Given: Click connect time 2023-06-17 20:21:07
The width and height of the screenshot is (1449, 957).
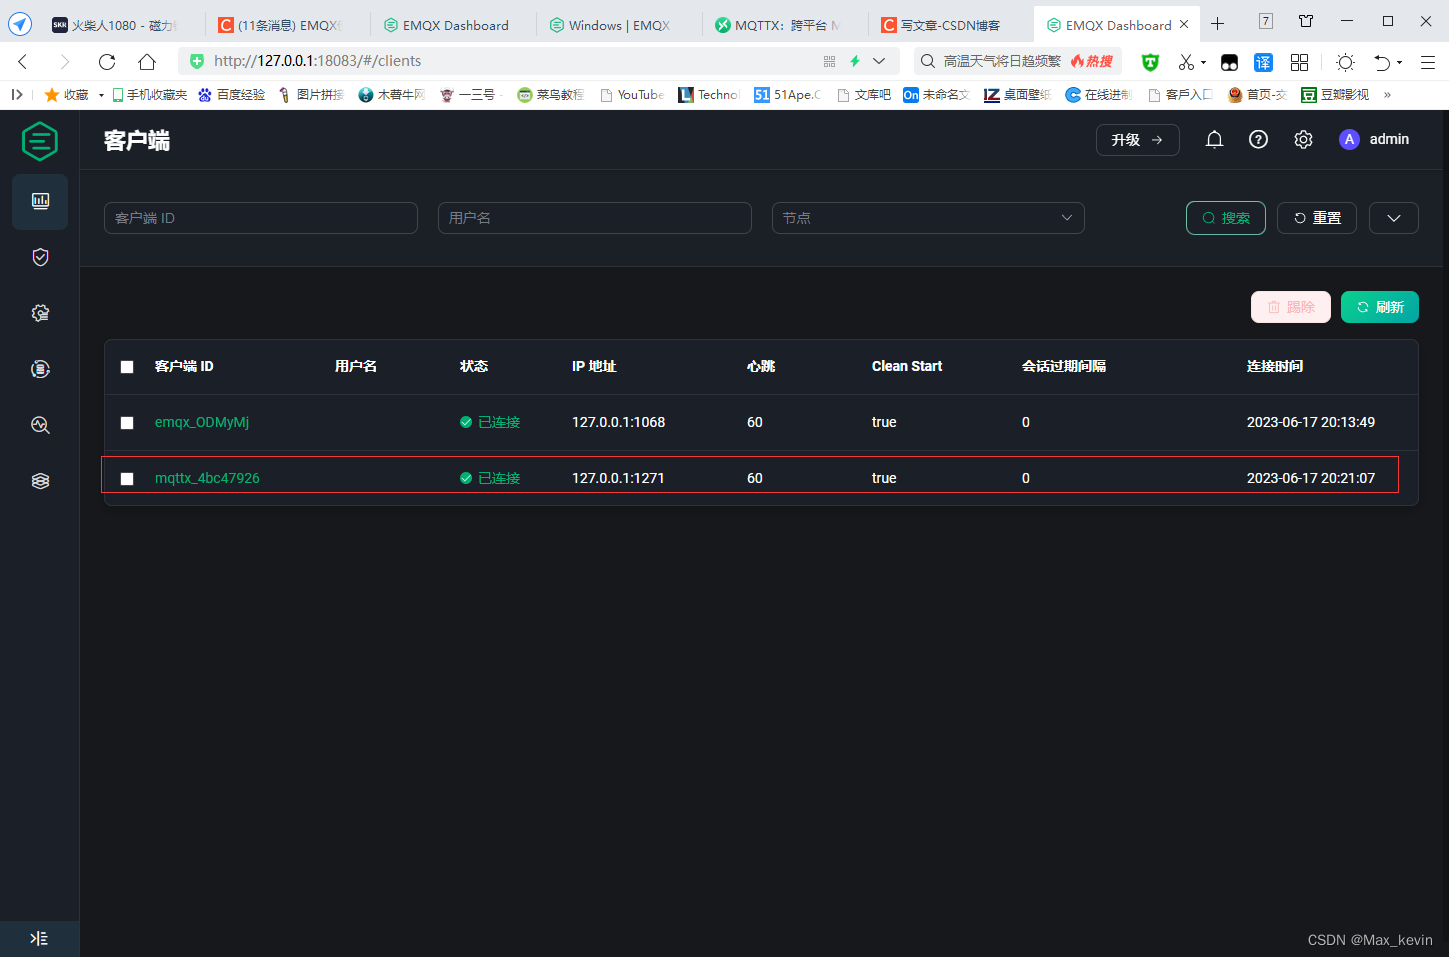Looking at the screenshot, I should pyautogui.click(x=1310, y=478).
